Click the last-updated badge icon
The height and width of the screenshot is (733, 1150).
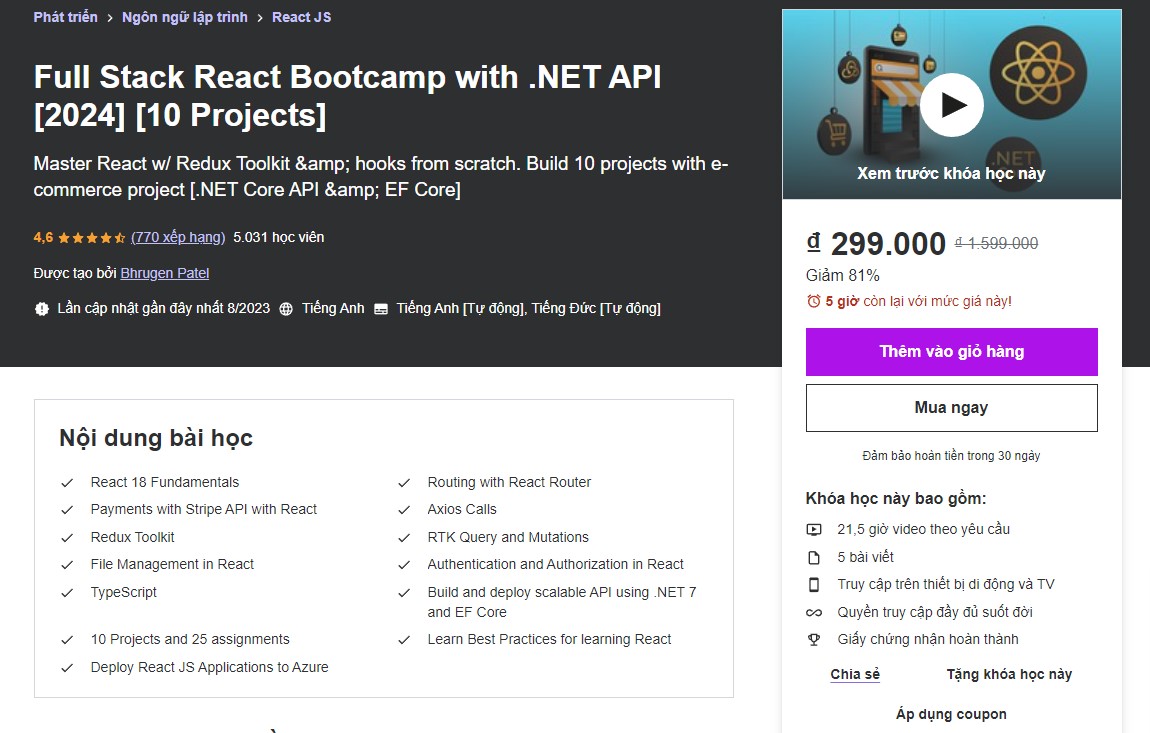pos(42,309)
